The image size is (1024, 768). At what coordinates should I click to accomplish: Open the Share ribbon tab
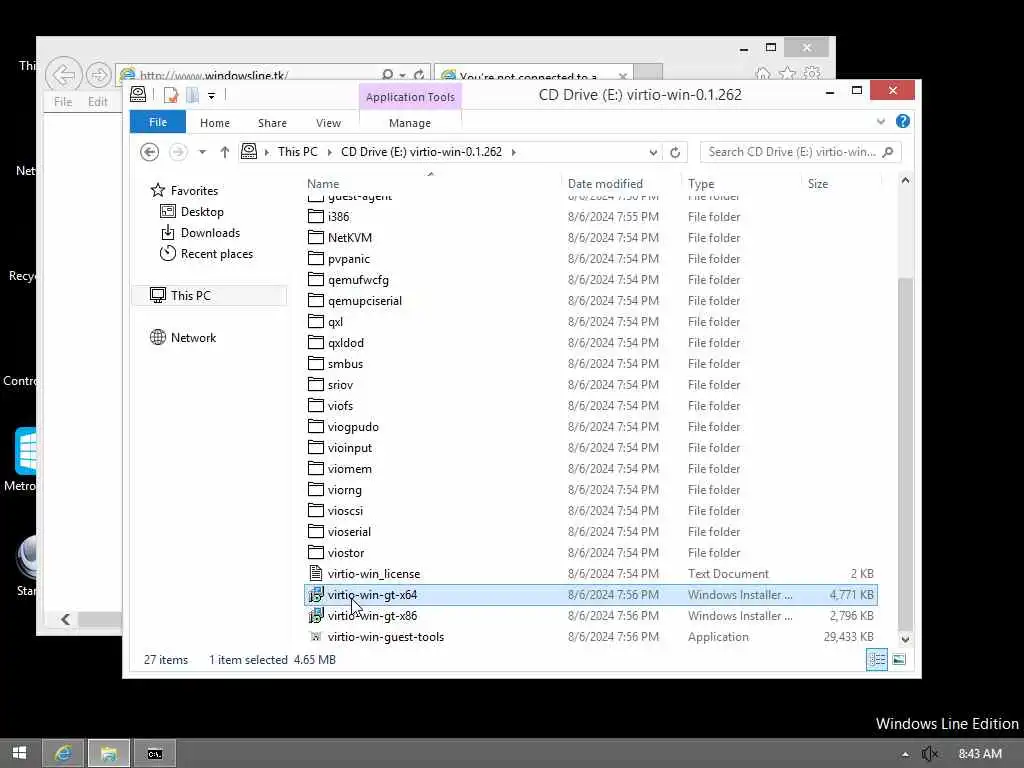tap(272, 123)
